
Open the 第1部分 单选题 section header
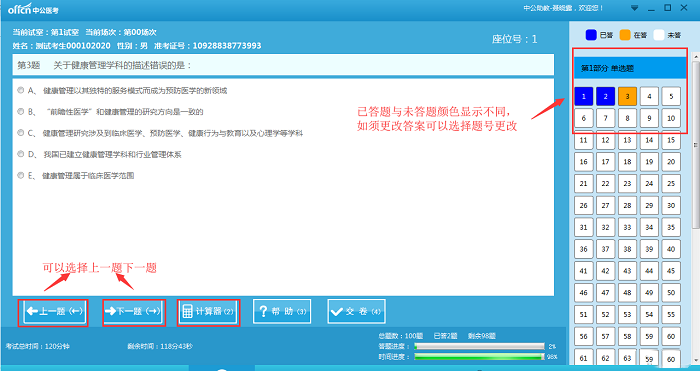[x=630, y=68]
